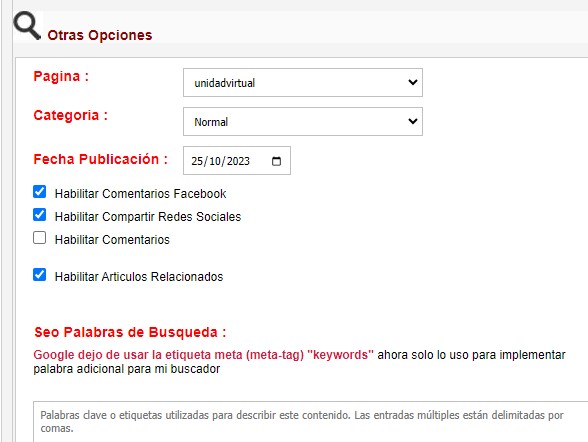
Task: Click the Seo Palabras de Busqueda heading
Action: coord(130,332)
